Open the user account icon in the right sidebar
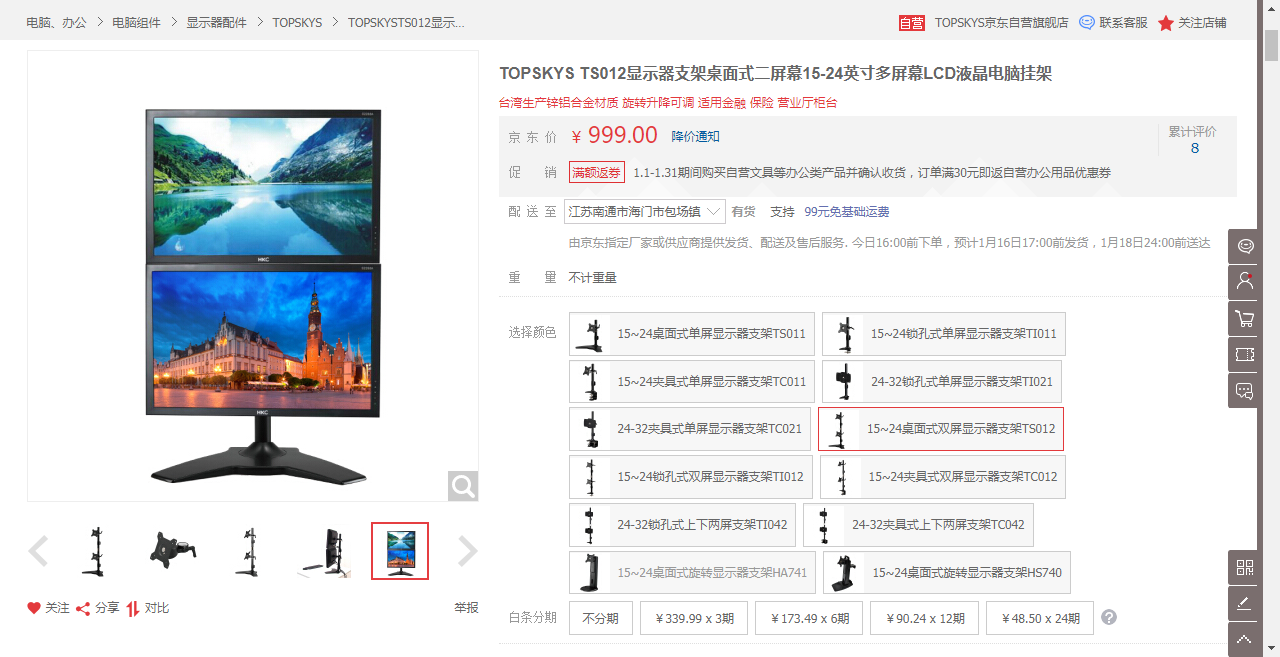The image size is (1280, 657). click(x=1245, y=282)
